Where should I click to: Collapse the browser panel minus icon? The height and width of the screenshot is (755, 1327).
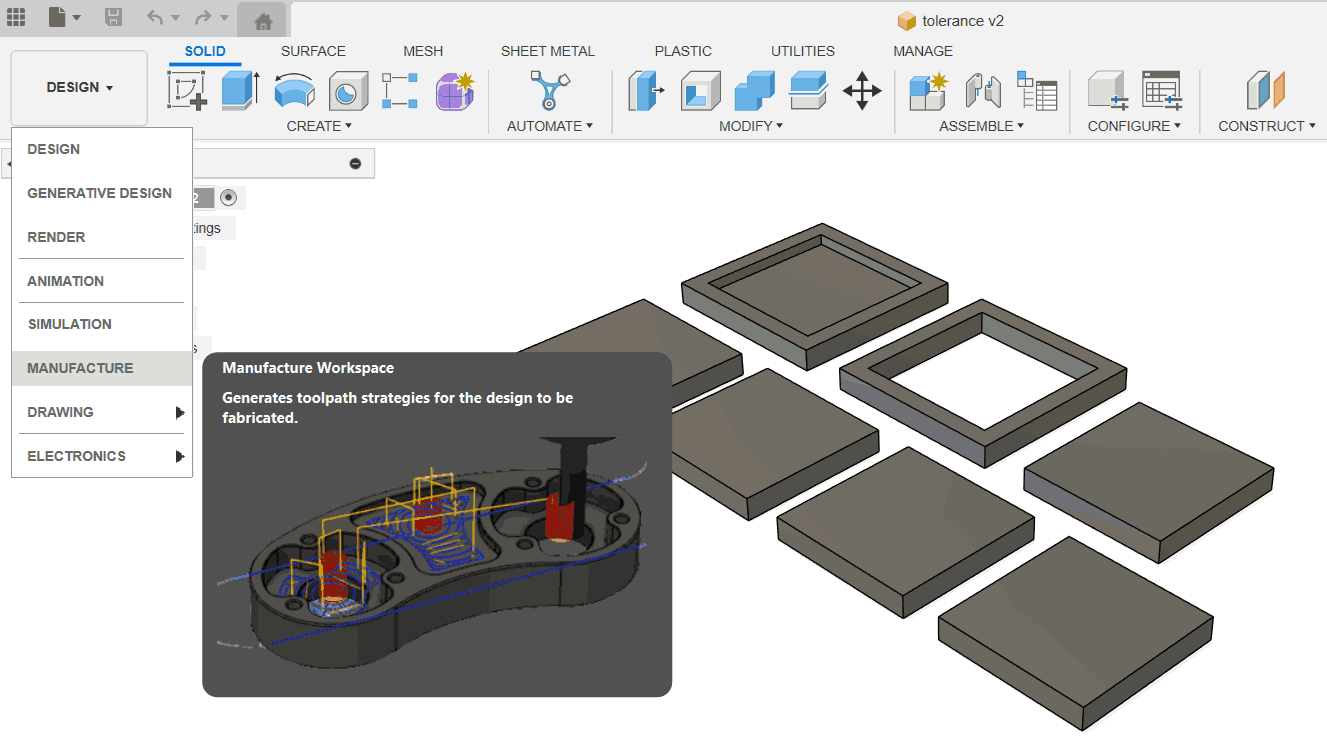(355, 164)
